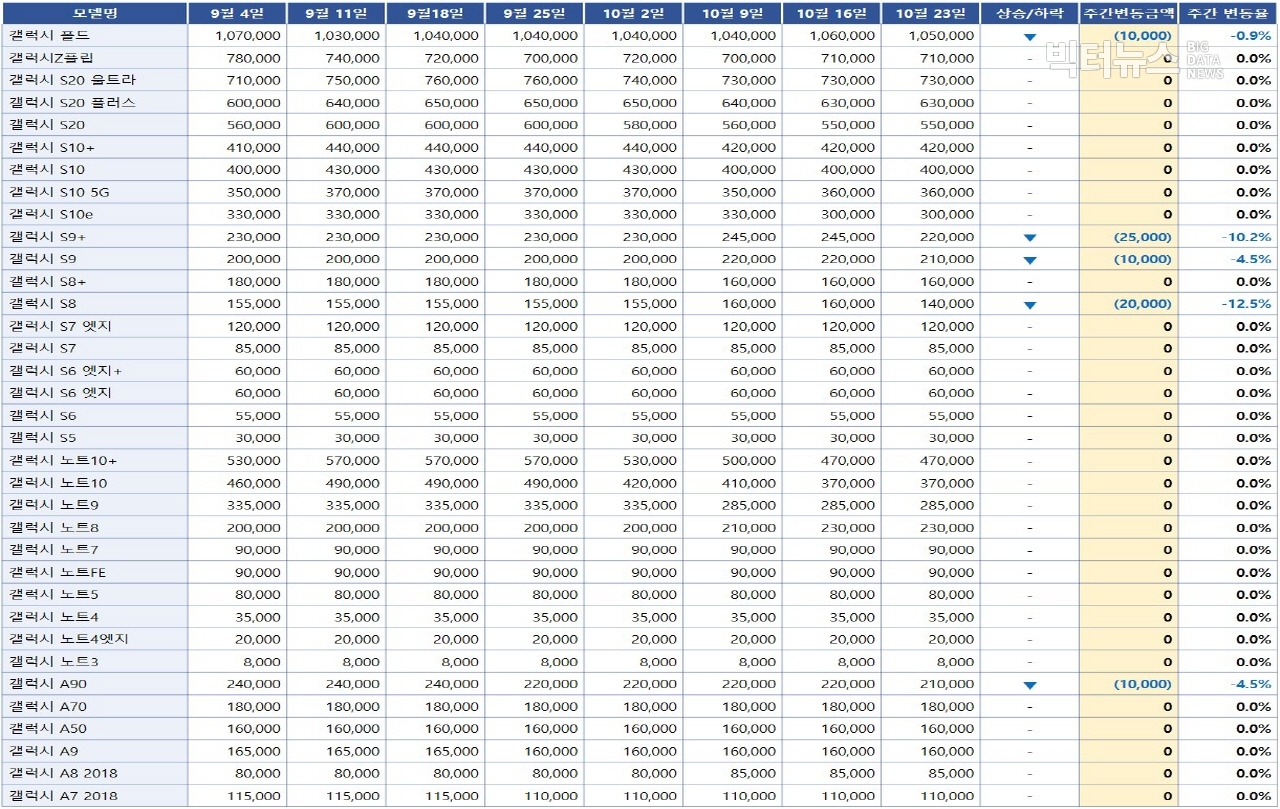Select the 주간 변동율 column header
Screen dimensions: 1280x809
(1229, 13)
